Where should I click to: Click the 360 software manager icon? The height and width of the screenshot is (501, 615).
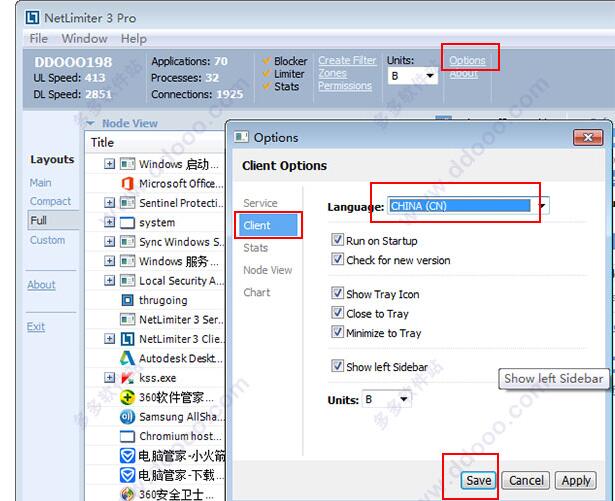pos(127,397)
